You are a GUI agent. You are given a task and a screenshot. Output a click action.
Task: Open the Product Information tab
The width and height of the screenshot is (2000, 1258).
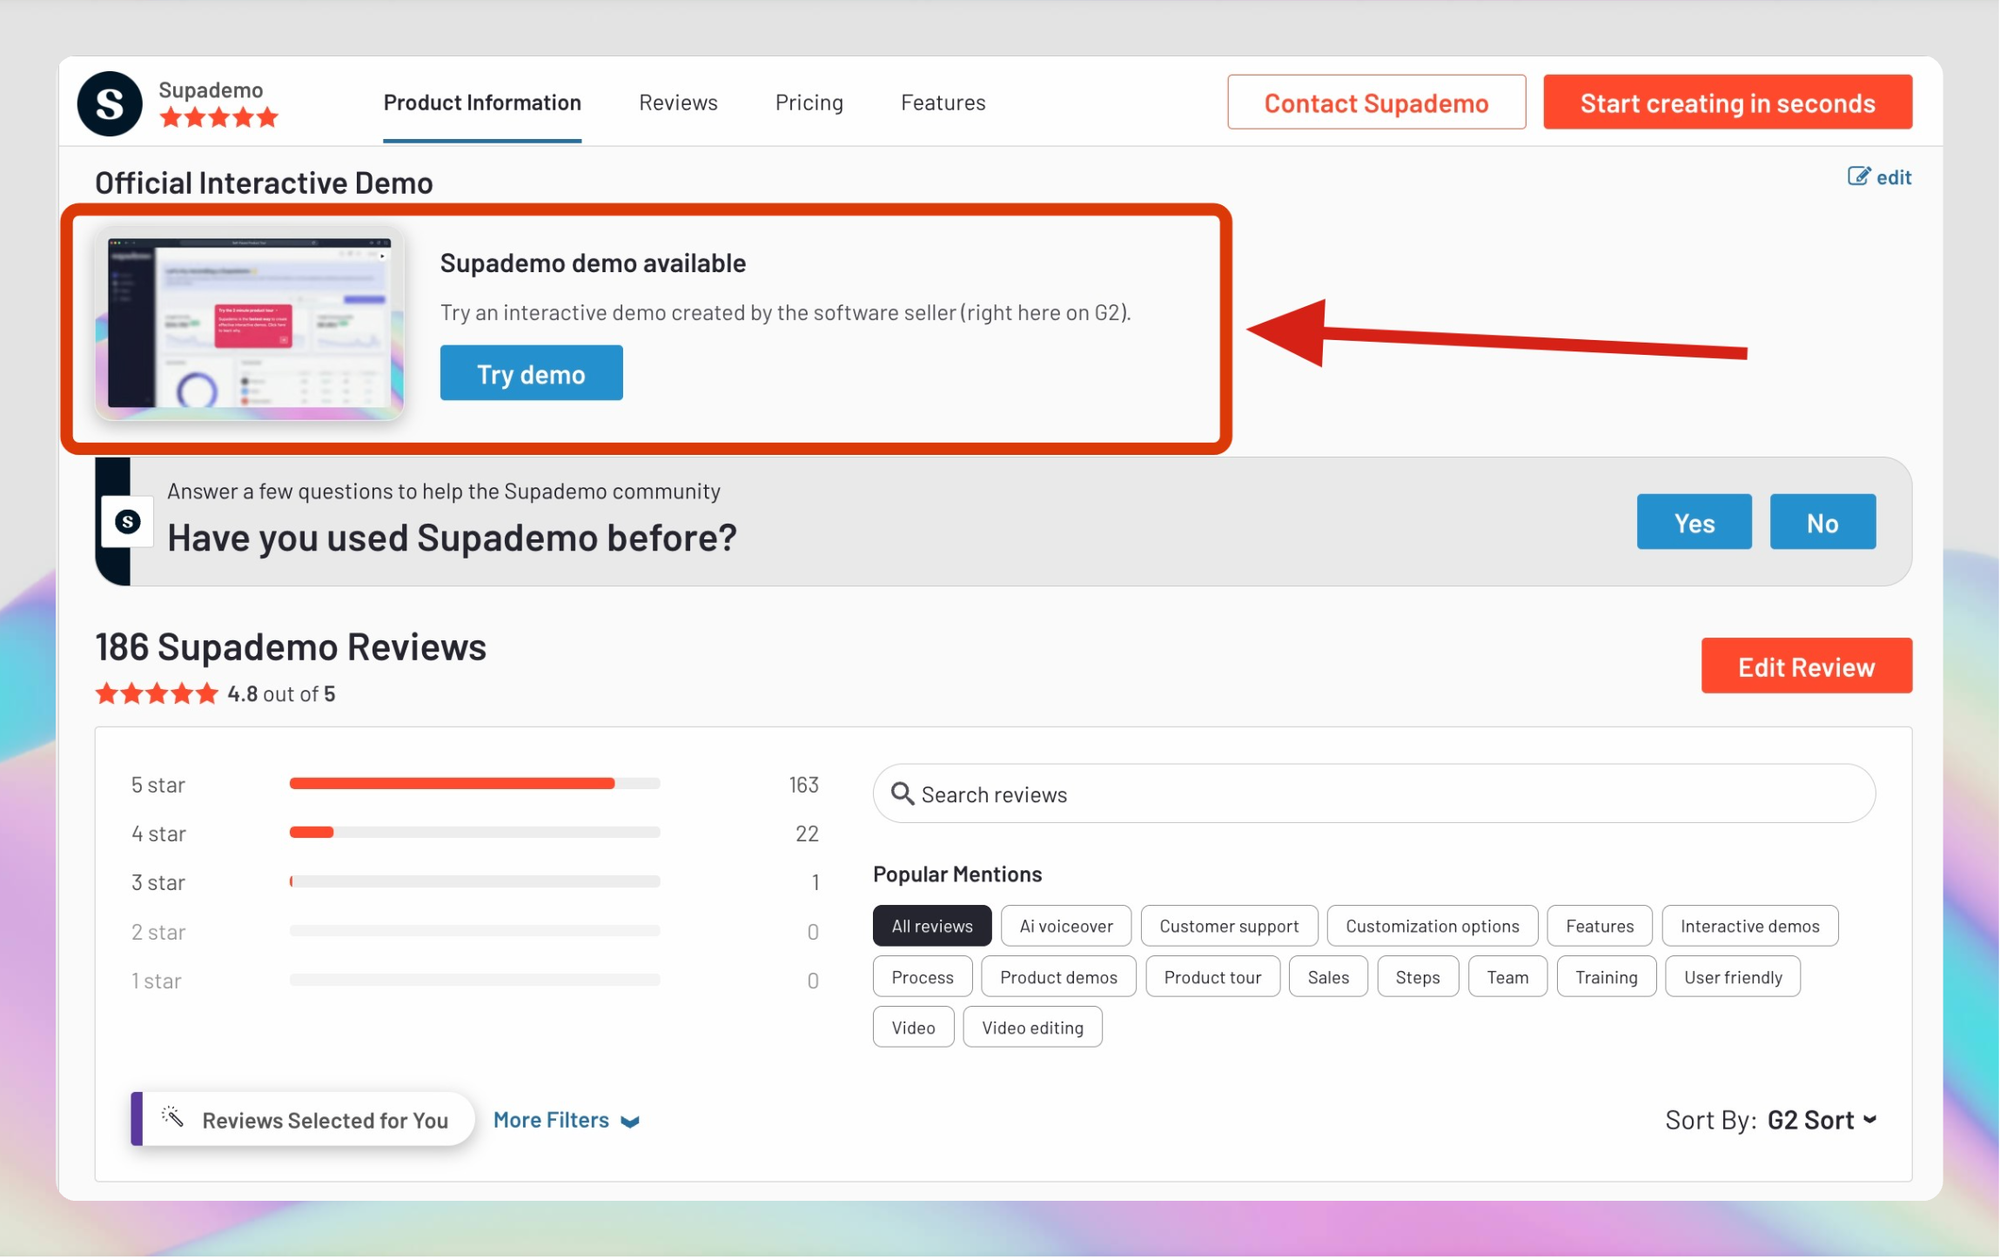[482, 102]
